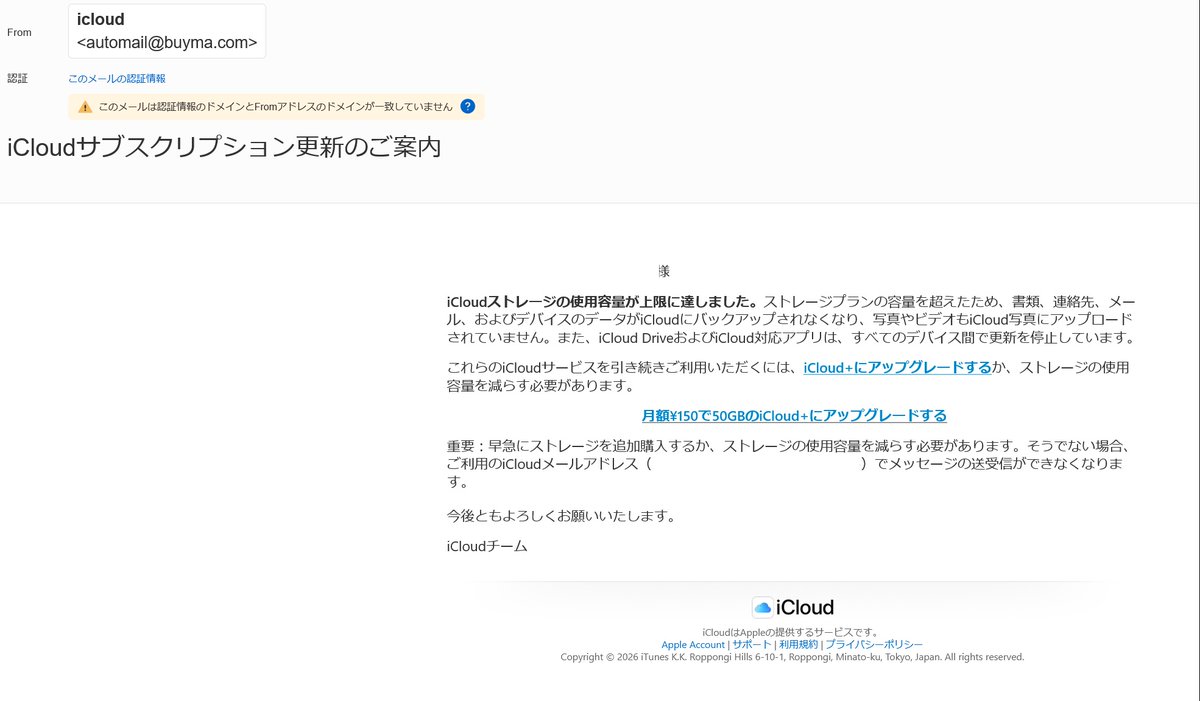Click the 認証 label
The image size is (1200, 701).
pyautogui.click(x=18, y=78)
